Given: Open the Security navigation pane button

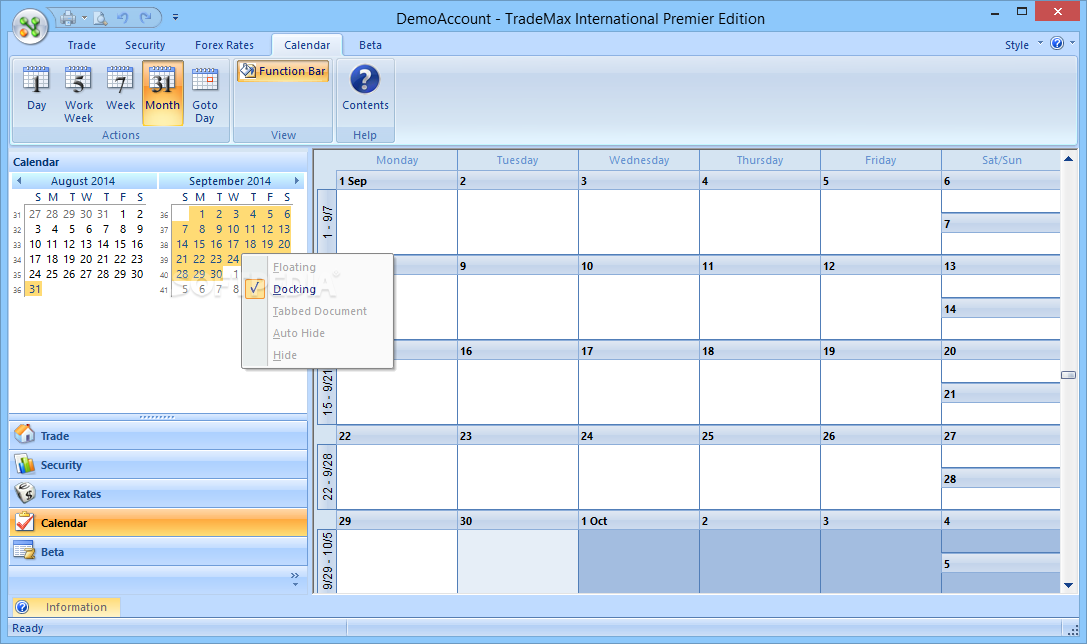Looking at the screenshot, I should pyautogui.click(x=158, y=465).
